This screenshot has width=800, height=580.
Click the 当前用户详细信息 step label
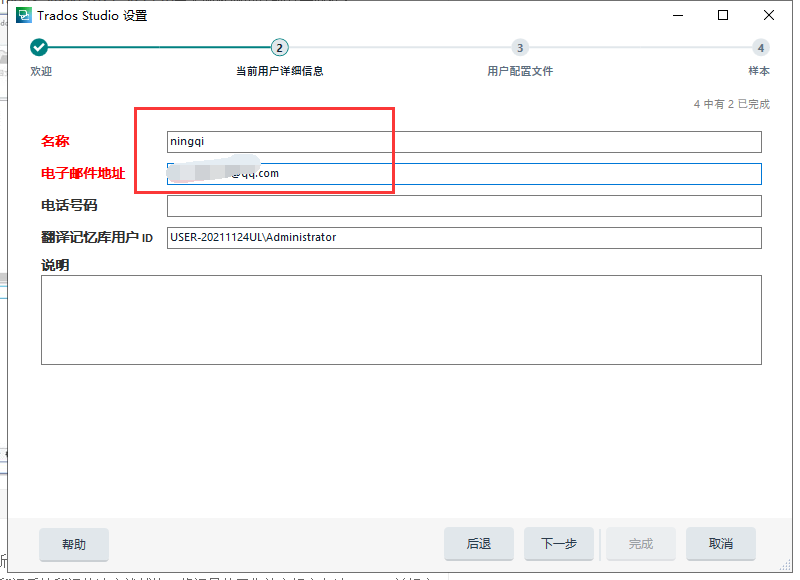tap(280, 71)
